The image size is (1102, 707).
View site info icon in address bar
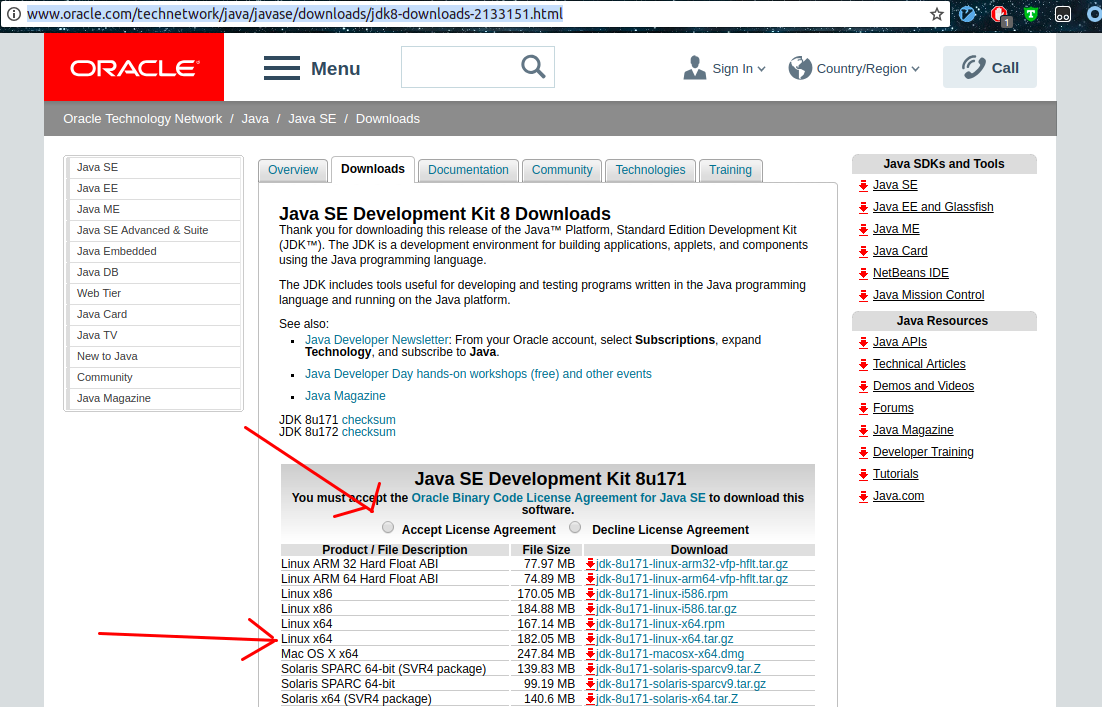[13, 14]
